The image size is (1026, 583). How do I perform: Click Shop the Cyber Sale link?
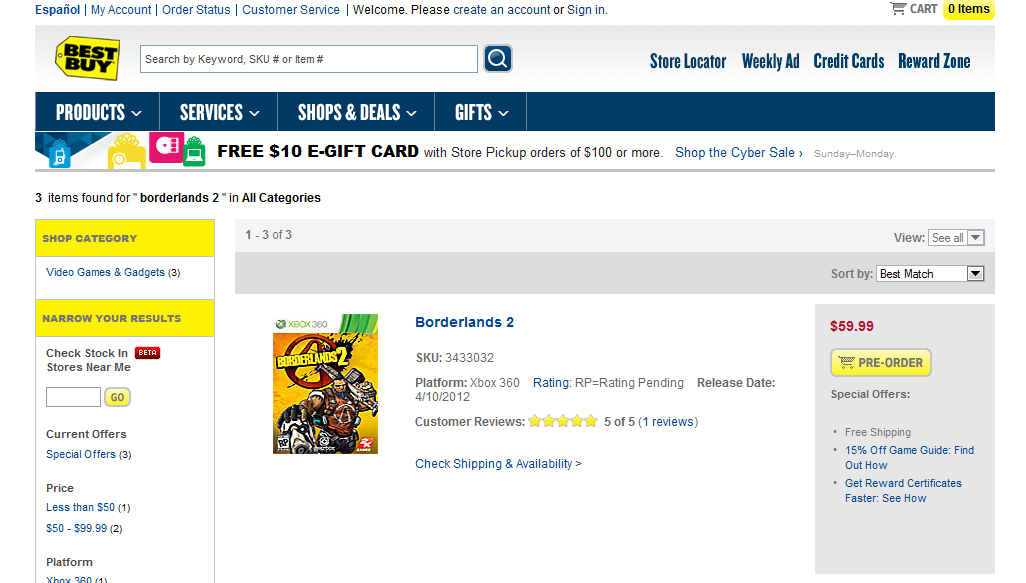[x=739, y=152]
